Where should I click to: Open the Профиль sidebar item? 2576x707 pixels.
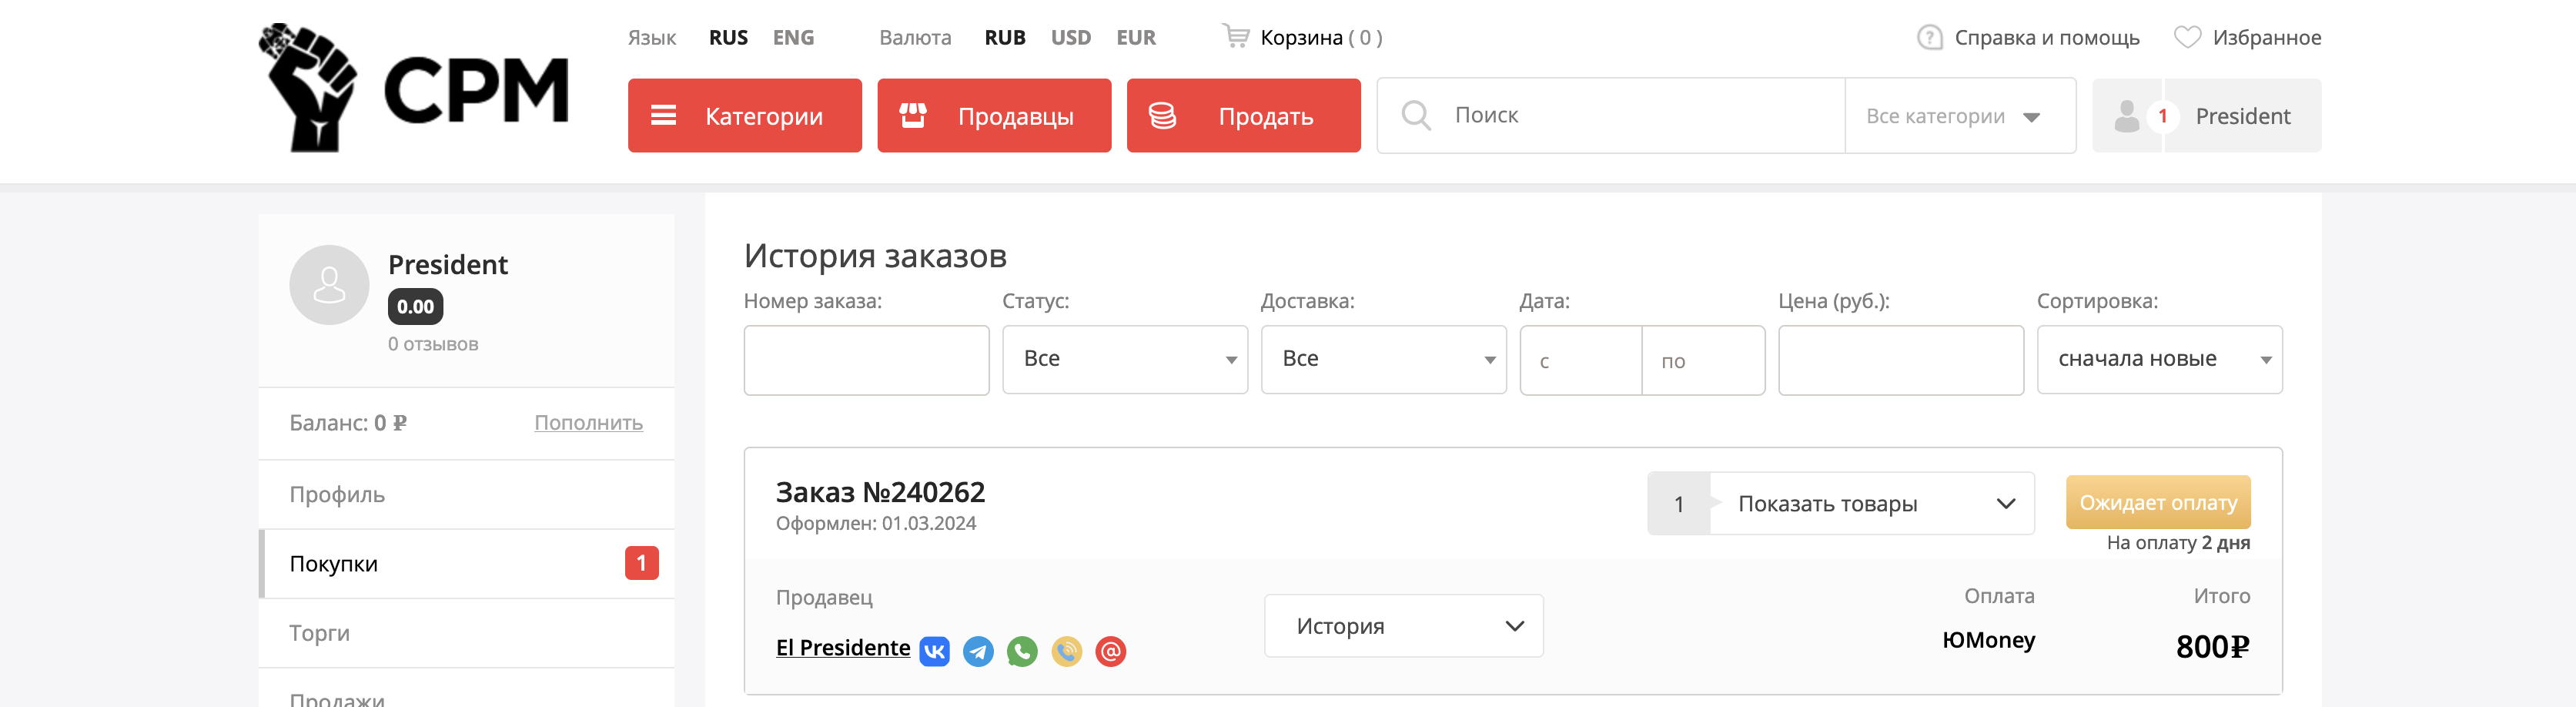pos(466,494)
